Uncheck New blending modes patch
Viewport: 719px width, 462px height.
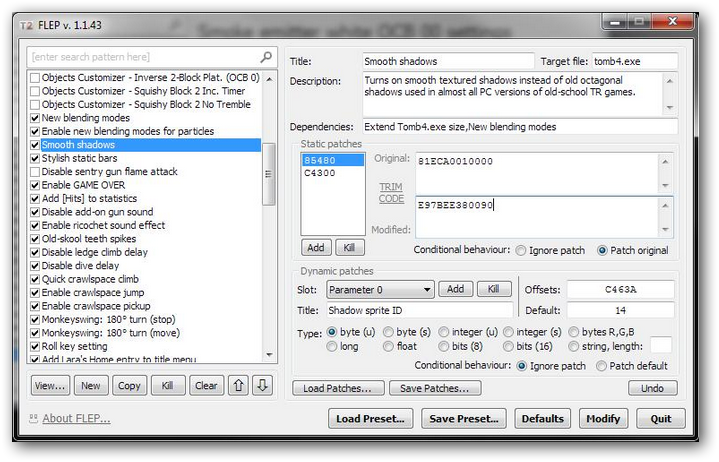tap(35, 118)
